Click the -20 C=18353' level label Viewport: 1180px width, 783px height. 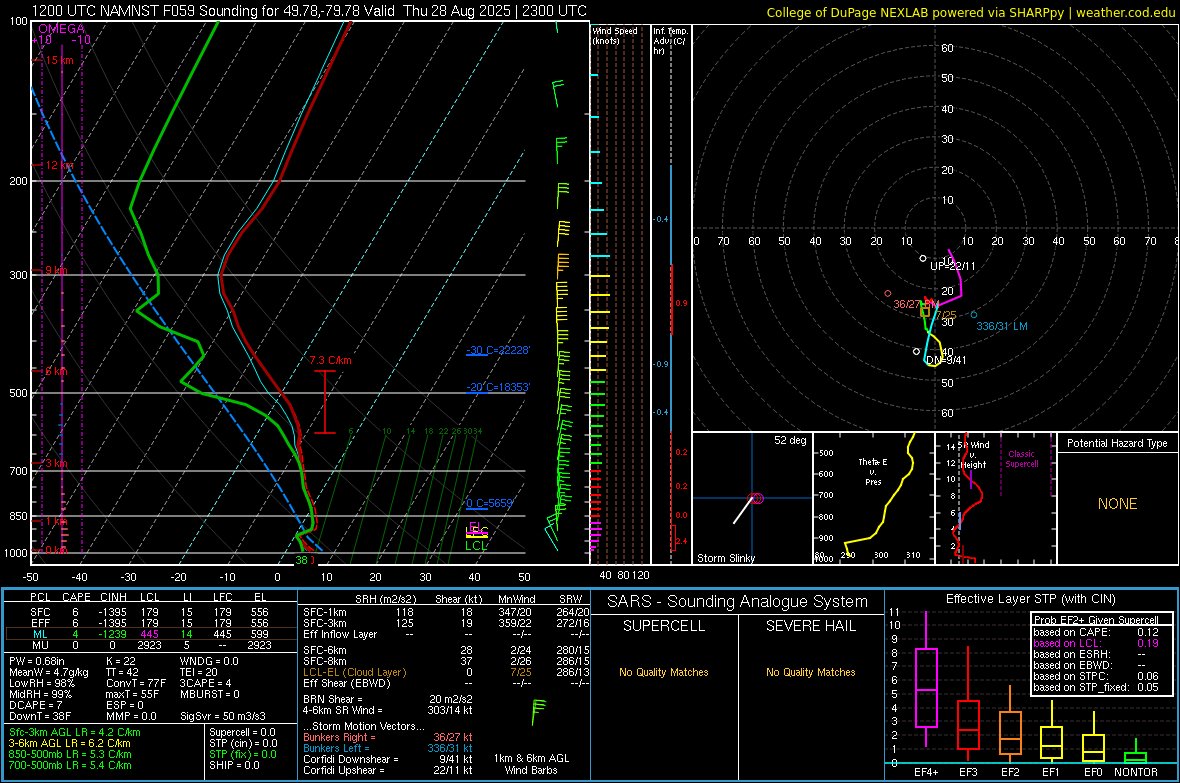pos(498,387)
